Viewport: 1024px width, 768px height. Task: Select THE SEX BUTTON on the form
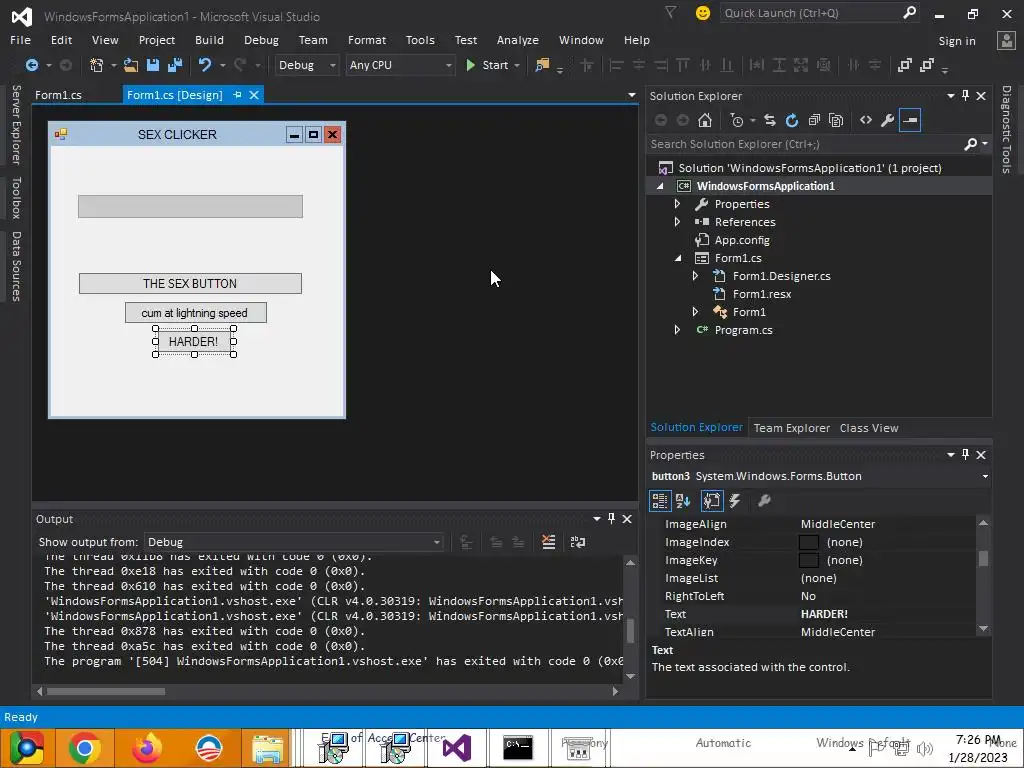[x=190, y=283]
